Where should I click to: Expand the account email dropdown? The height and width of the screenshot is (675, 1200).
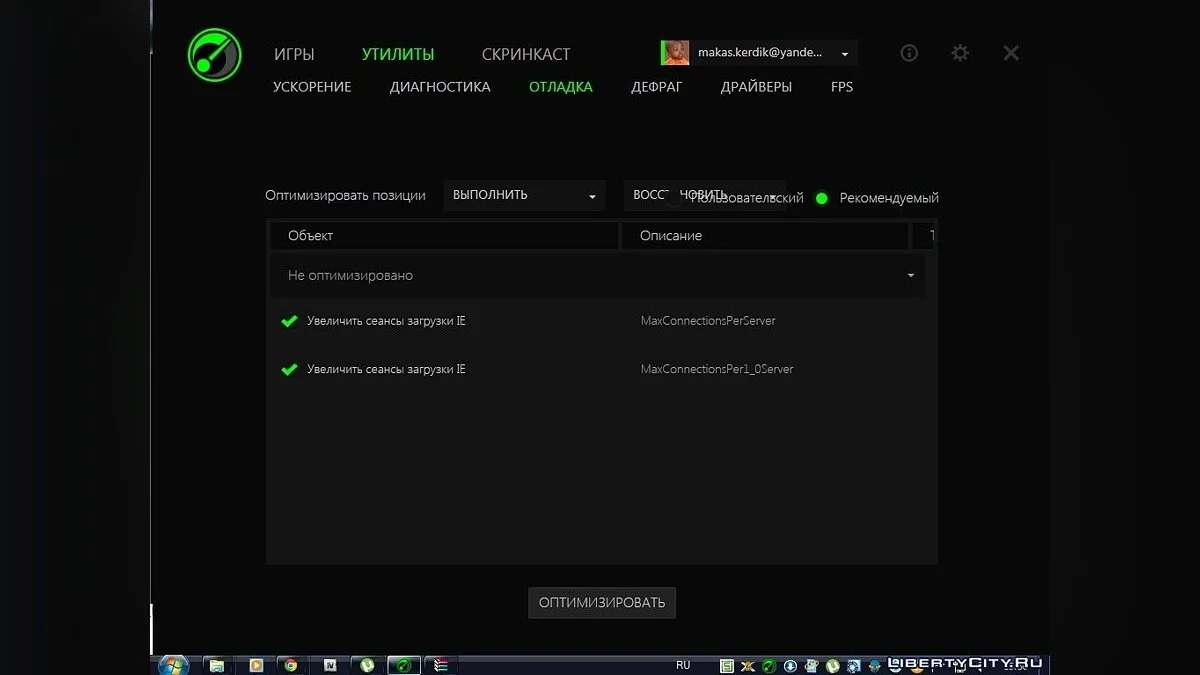[x=843, y=53]
